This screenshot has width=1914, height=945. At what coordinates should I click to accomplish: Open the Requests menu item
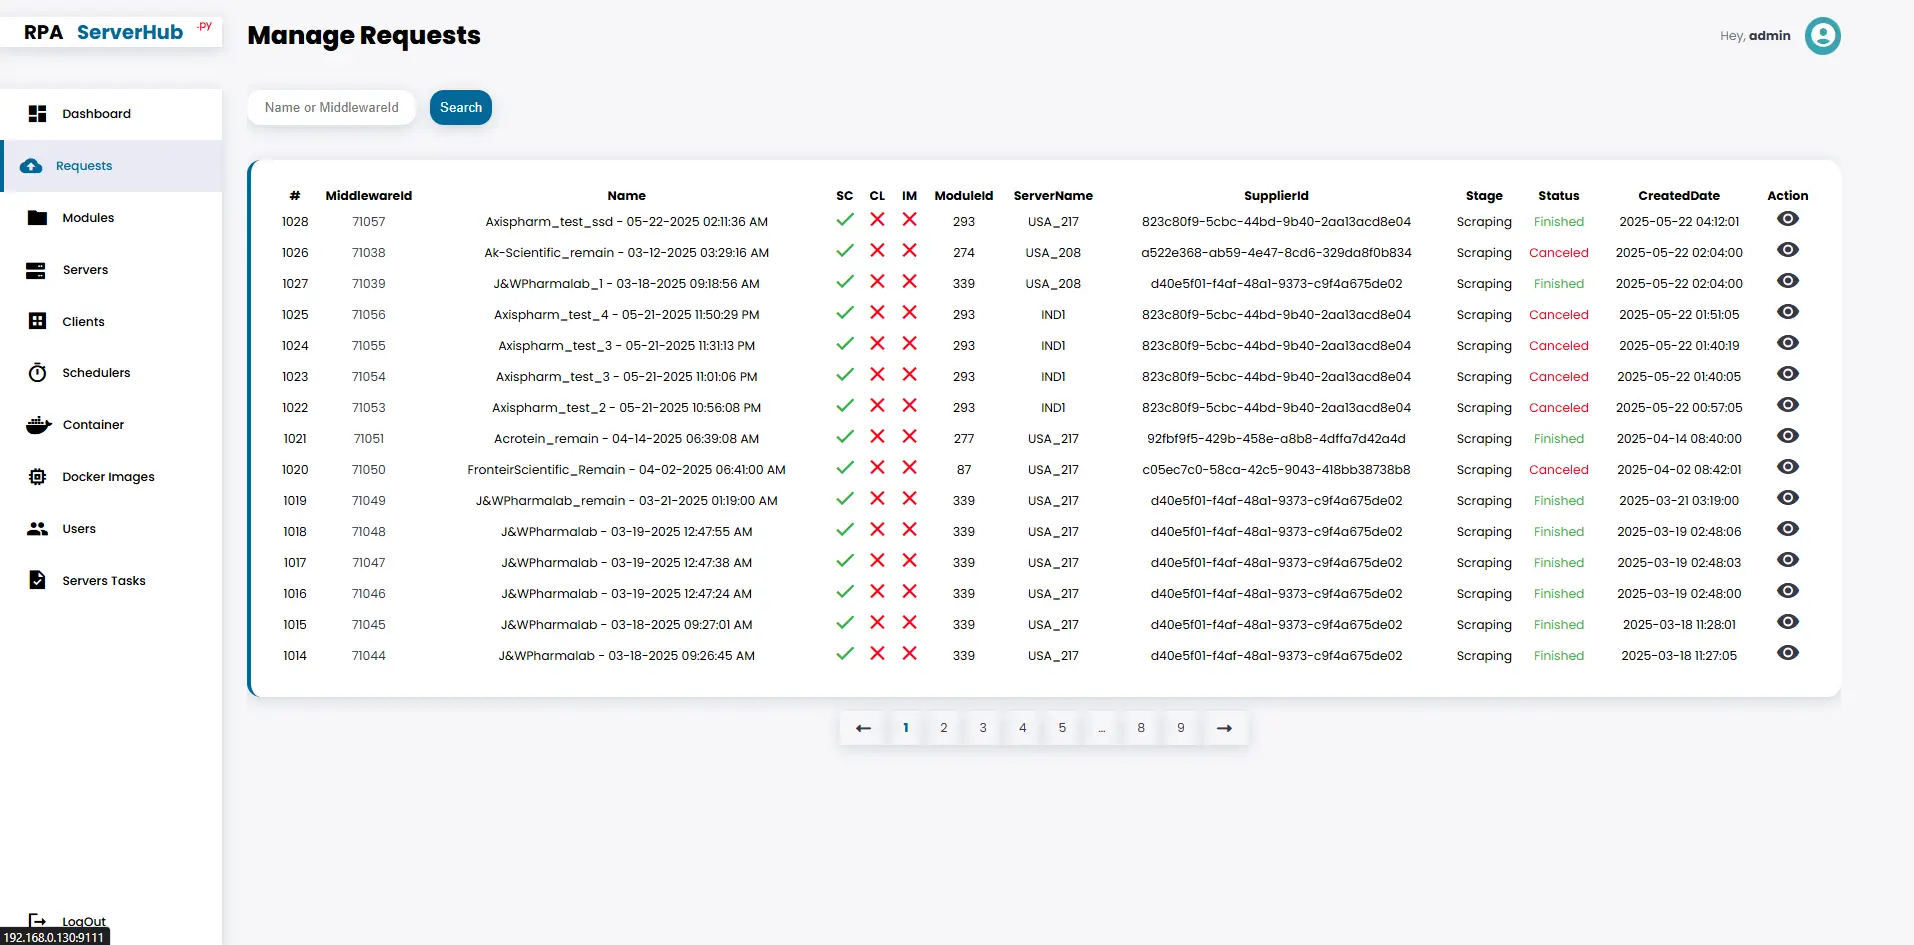tap(84, 166)
